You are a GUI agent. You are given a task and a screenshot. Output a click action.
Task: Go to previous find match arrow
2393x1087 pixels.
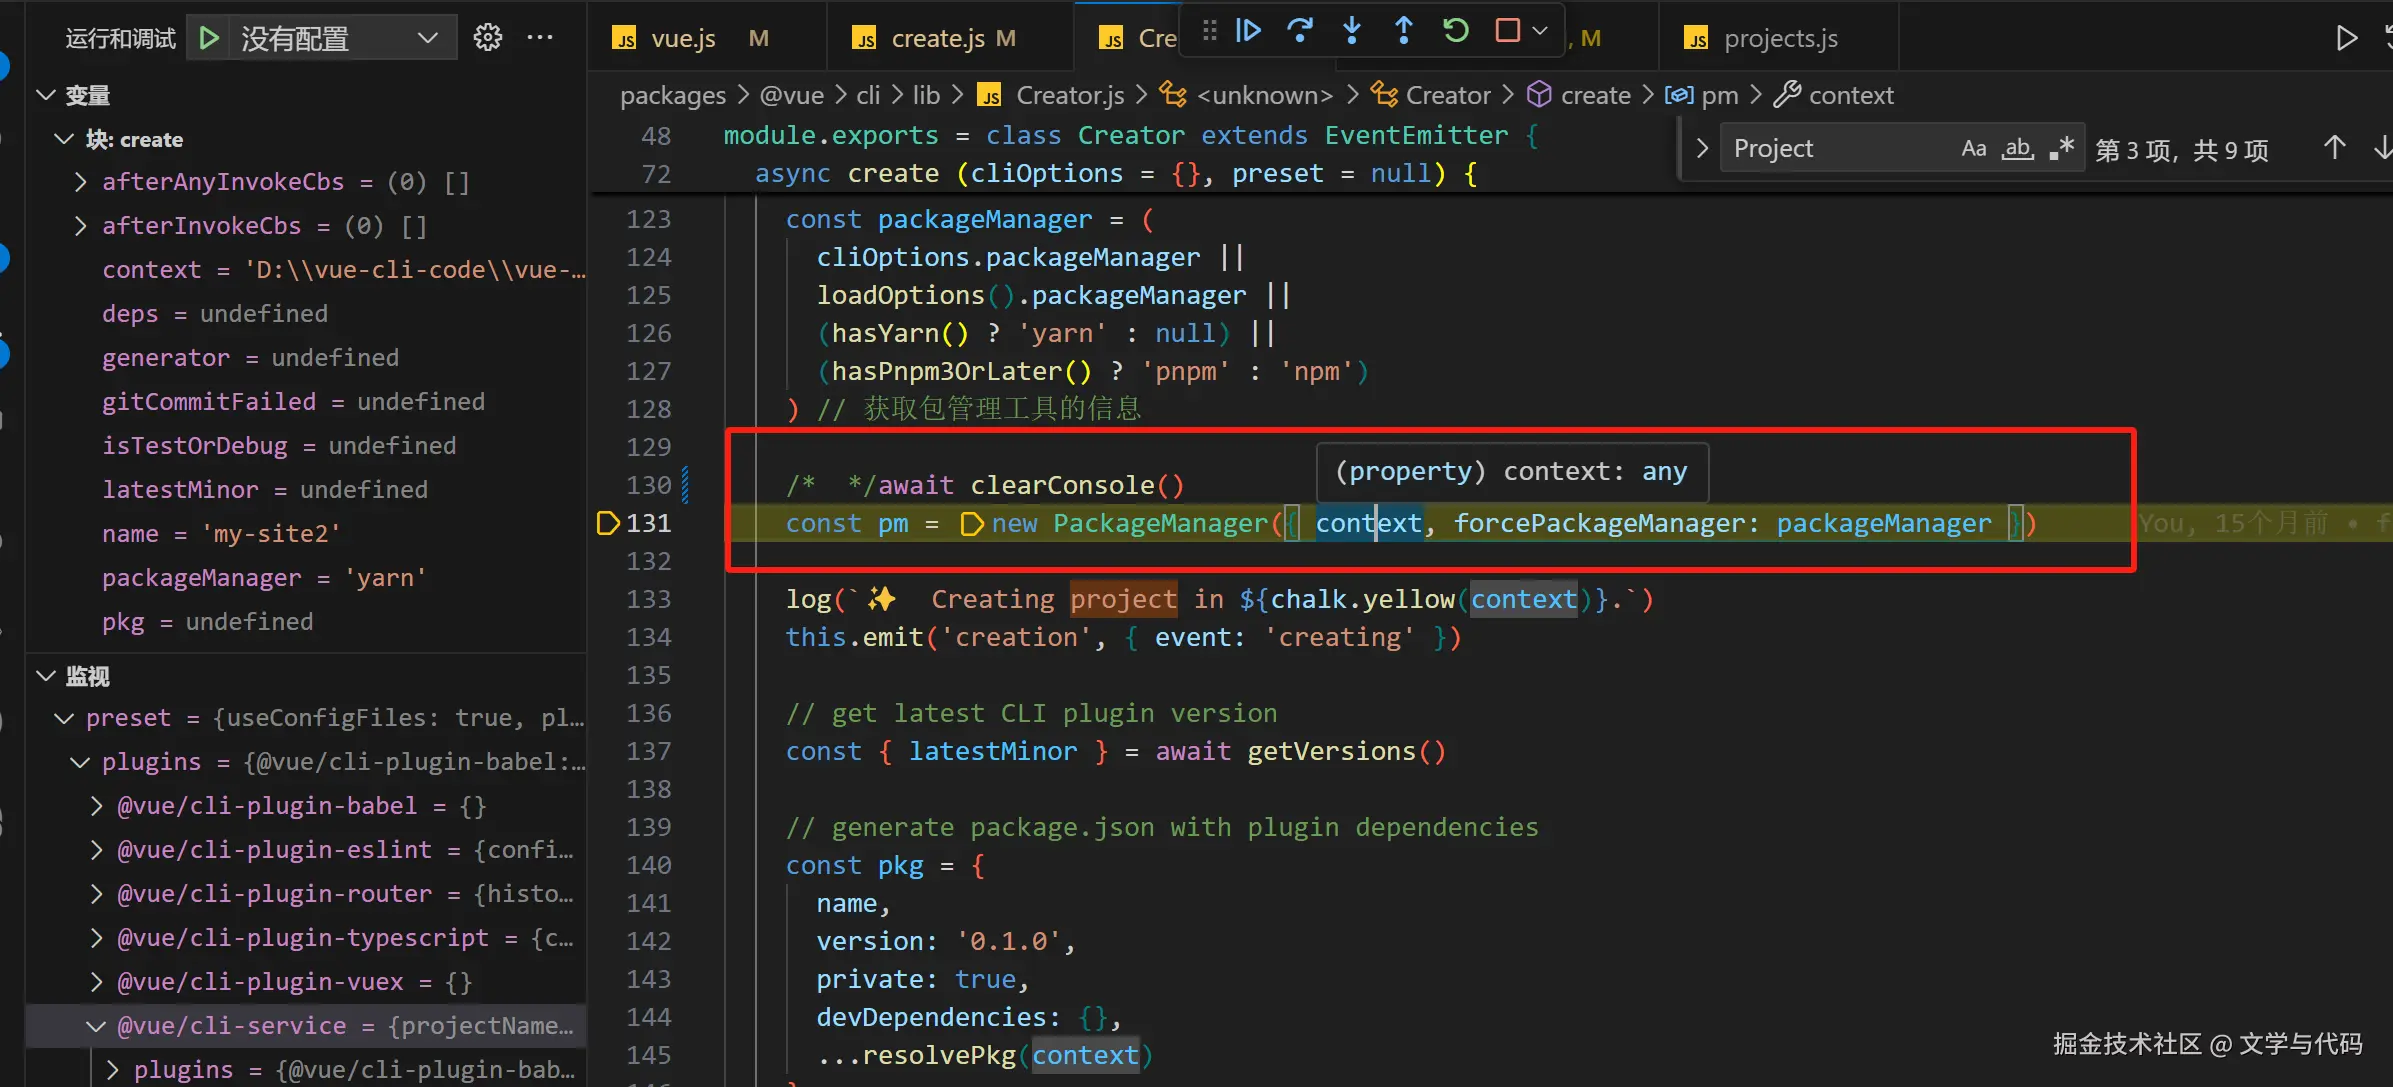coord(2334,149)
